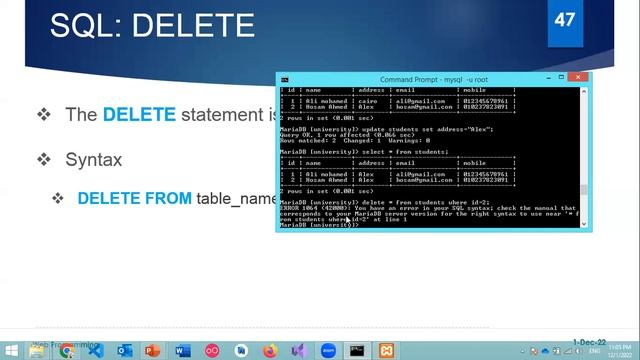The image size is (640, 360).
Task: Click the ENG language indicator in the tray
Action: (x=594, y=351)
